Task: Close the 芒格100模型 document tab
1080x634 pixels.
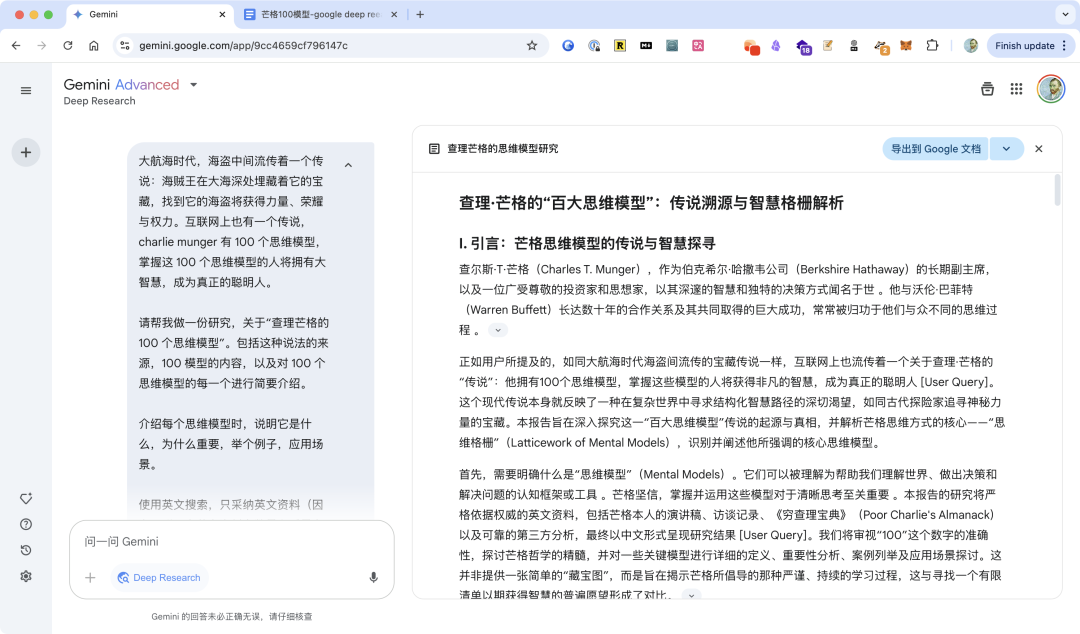Action: pos(394,14)
